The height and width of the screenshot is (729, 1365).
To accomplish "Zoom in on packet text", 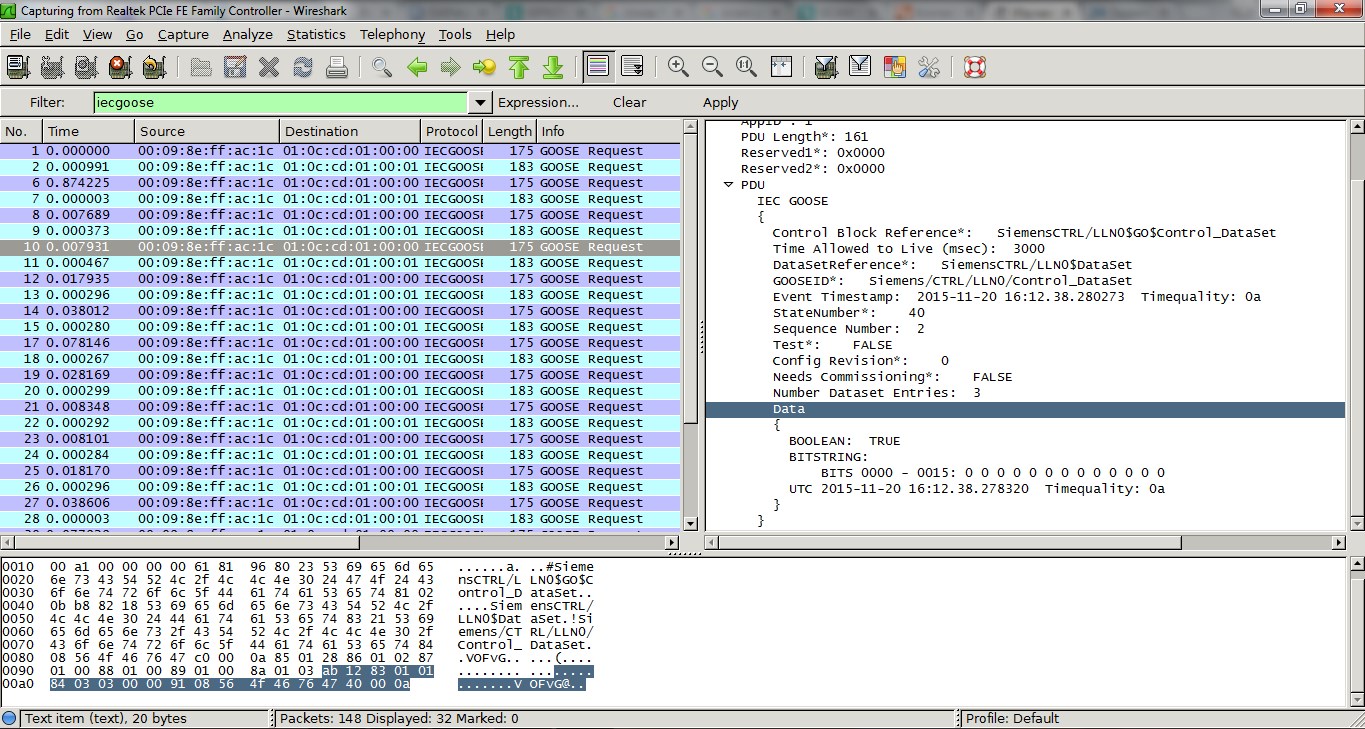I will click(678, 67).
